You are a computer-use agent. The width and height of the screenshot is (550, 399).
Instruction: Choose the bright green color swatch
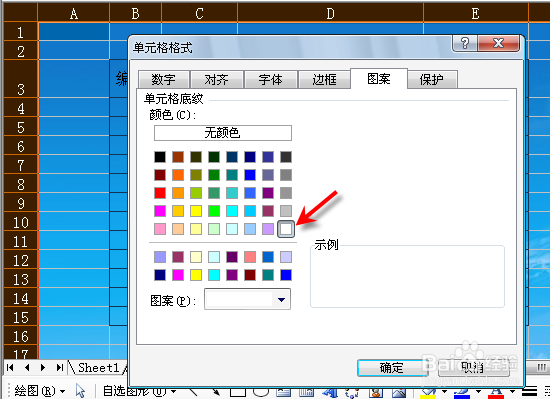coord(214,211)
